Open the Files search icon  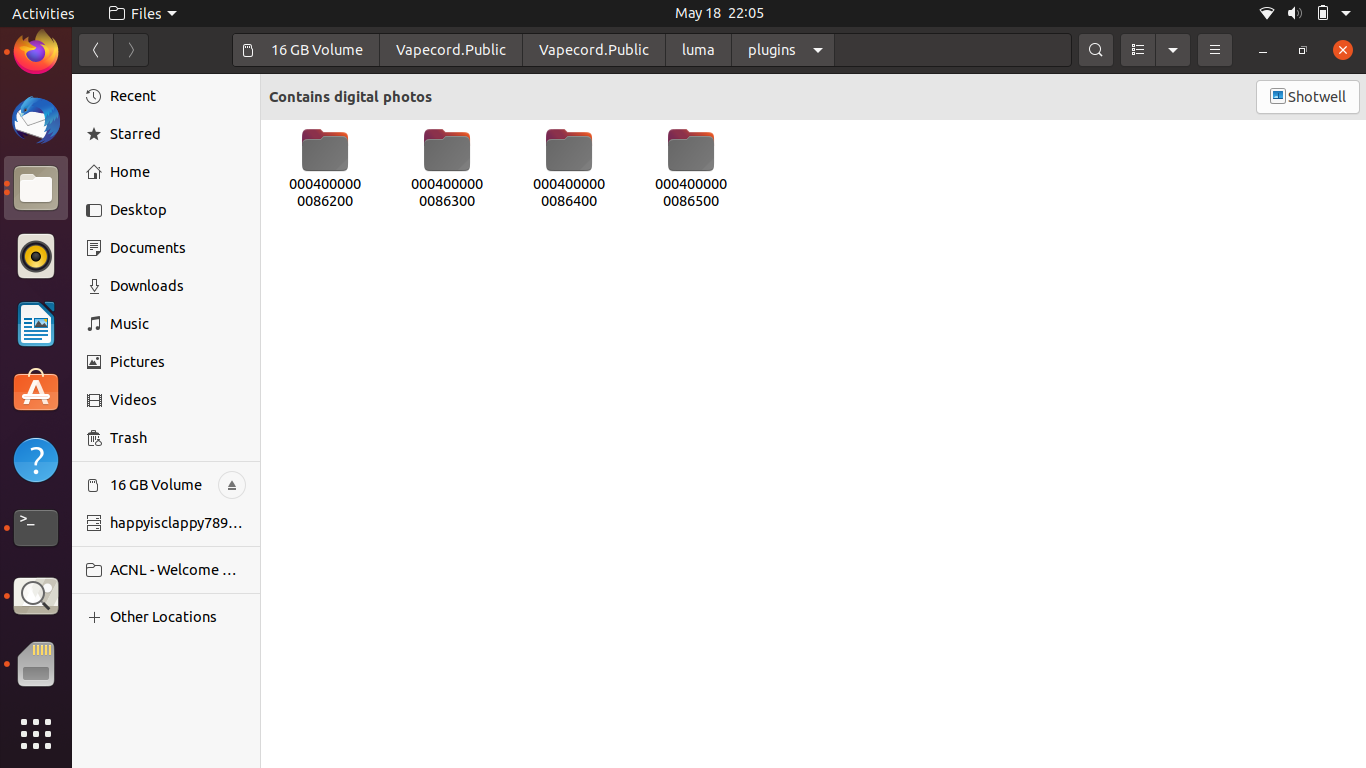(1095, 50)
